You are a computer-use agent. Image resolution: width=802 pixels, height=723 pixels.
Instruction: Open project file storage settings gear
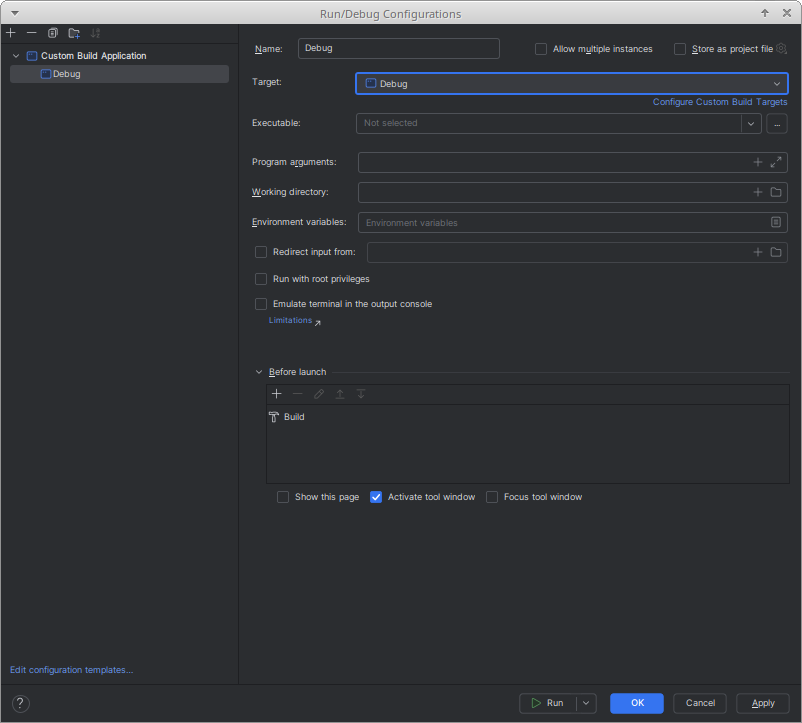click(x=781, y=49)
